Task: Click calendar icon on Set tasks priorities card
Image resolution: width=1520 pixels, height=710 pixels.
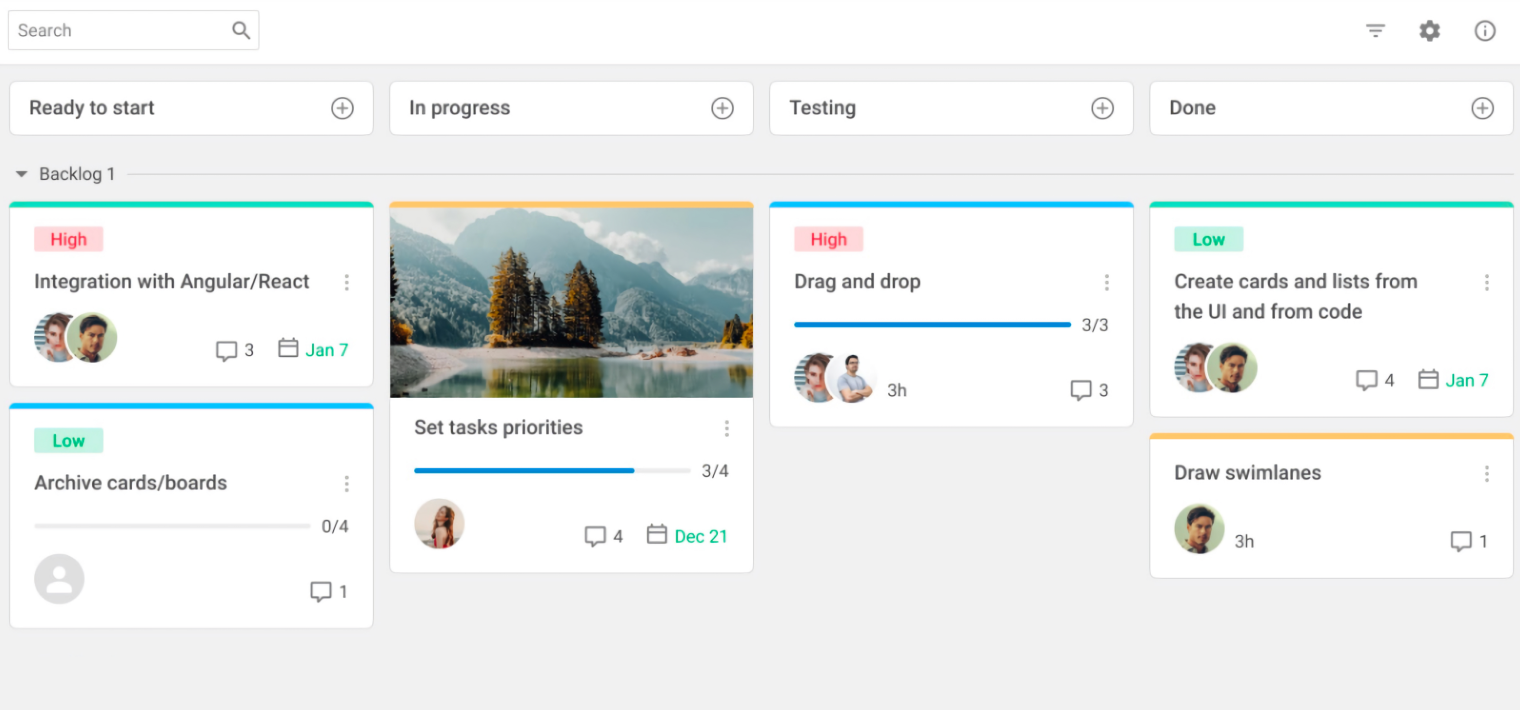Action: [x=657, y=535]
